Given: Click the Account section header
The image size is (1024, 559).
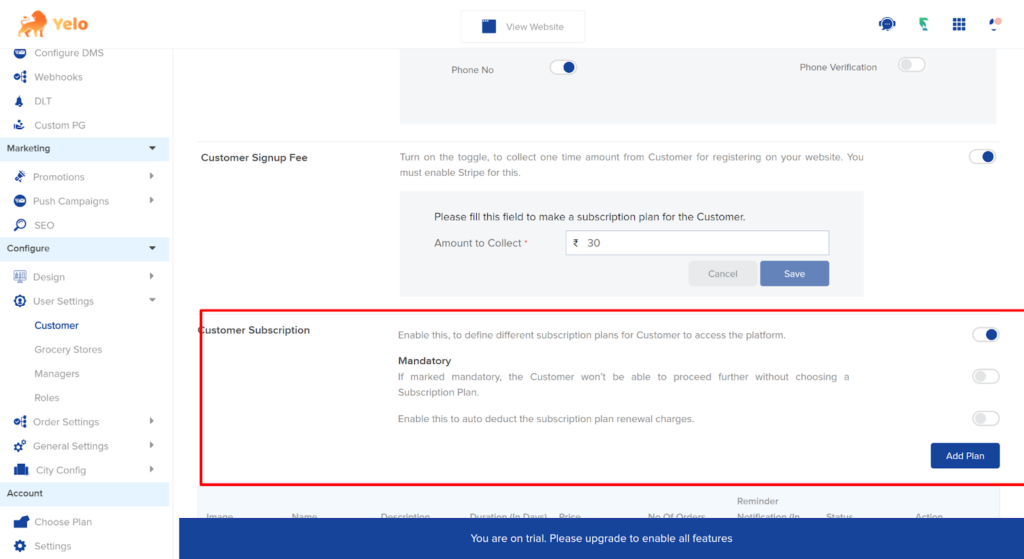Looking at the screenshot, I should click(84, 494).
